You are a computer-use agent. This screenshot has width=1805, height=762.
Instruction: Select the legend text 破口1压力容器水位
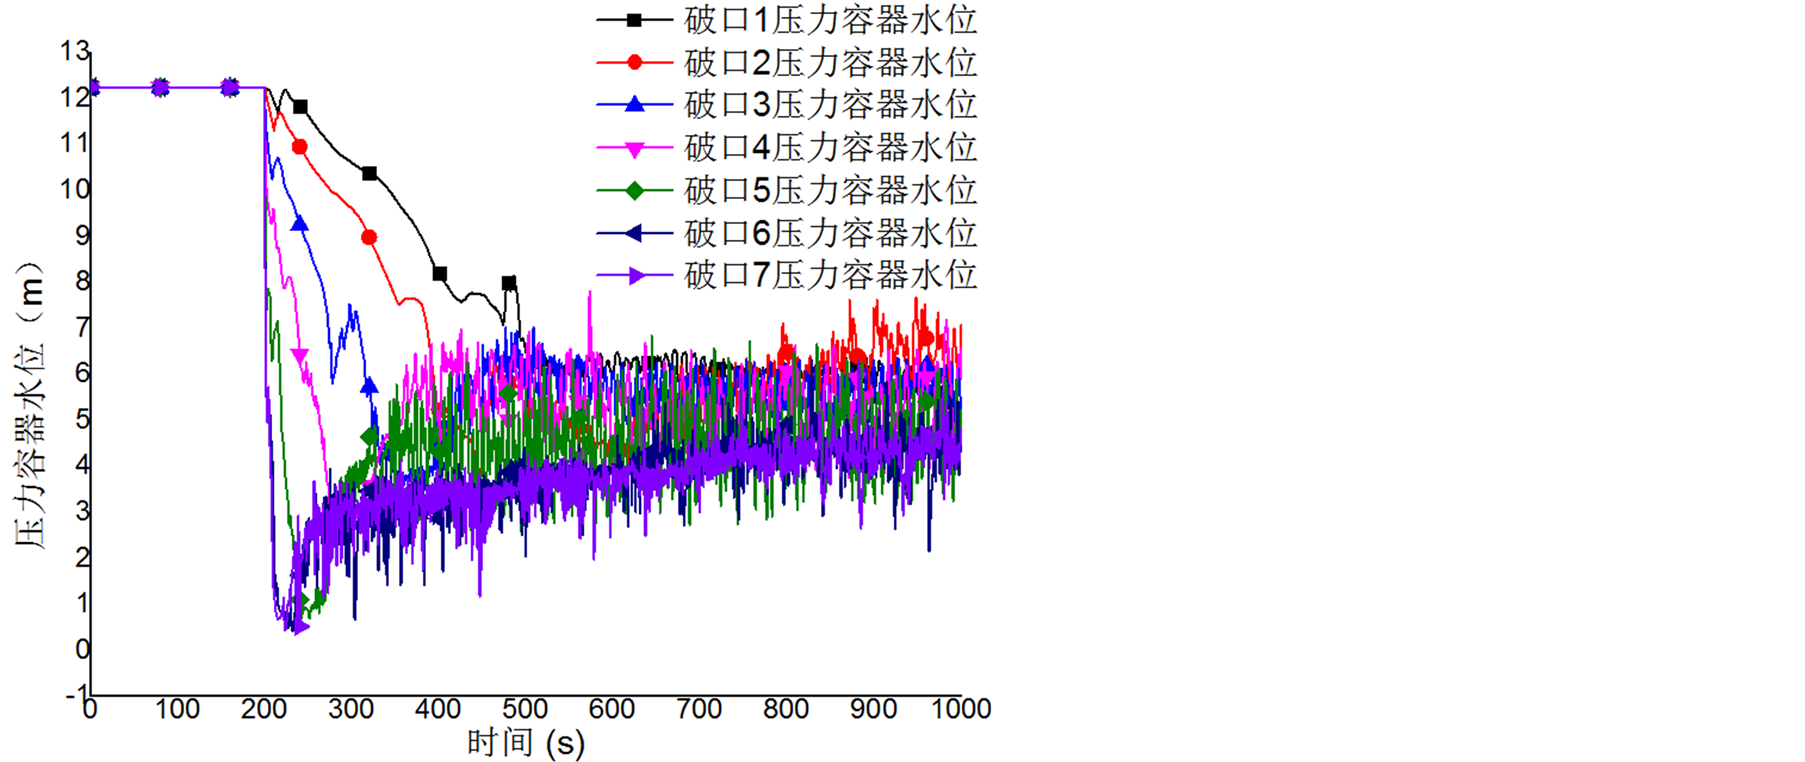pyautogui.click(x=830, y=20)
